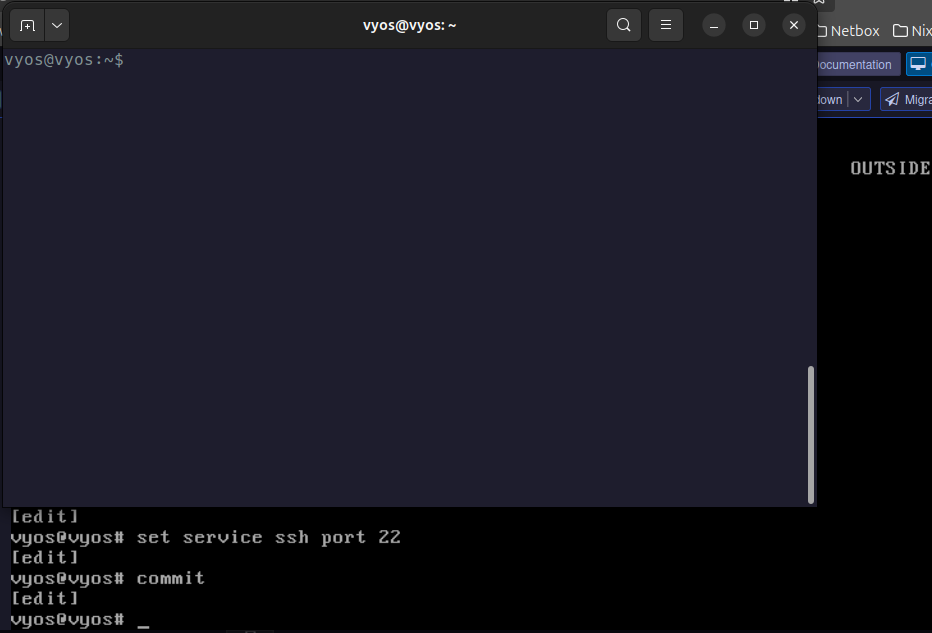Click the Migrate paper plane button
Viewport: 932px width, 633px height.
(x=906, y=99)
